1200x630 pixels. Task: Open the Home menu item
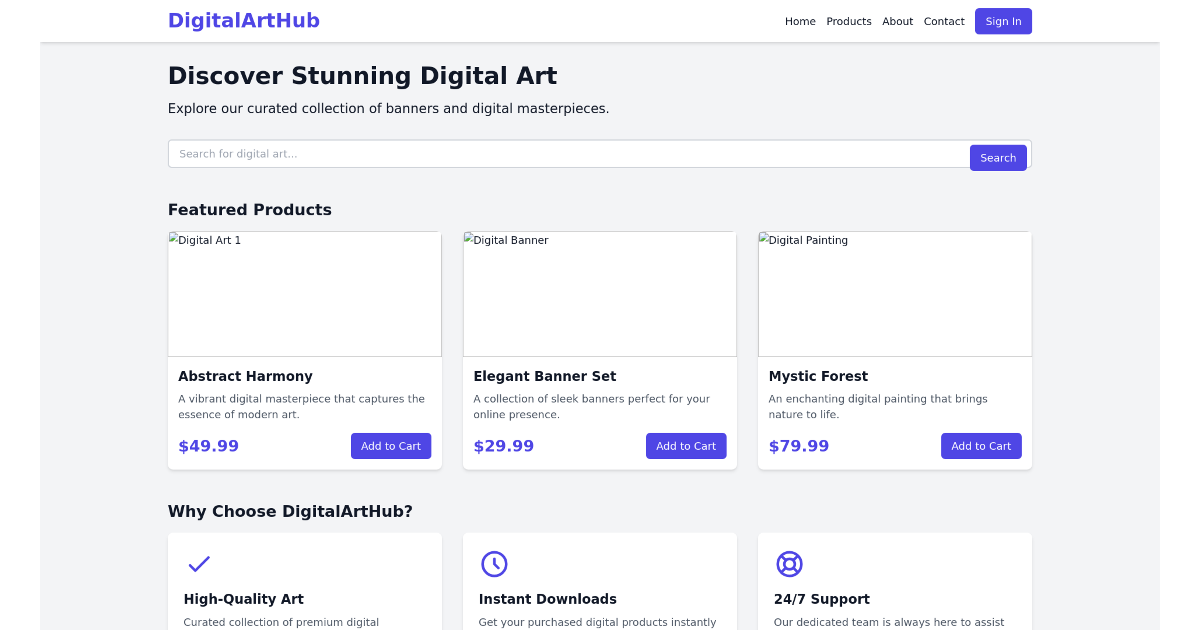800,21
